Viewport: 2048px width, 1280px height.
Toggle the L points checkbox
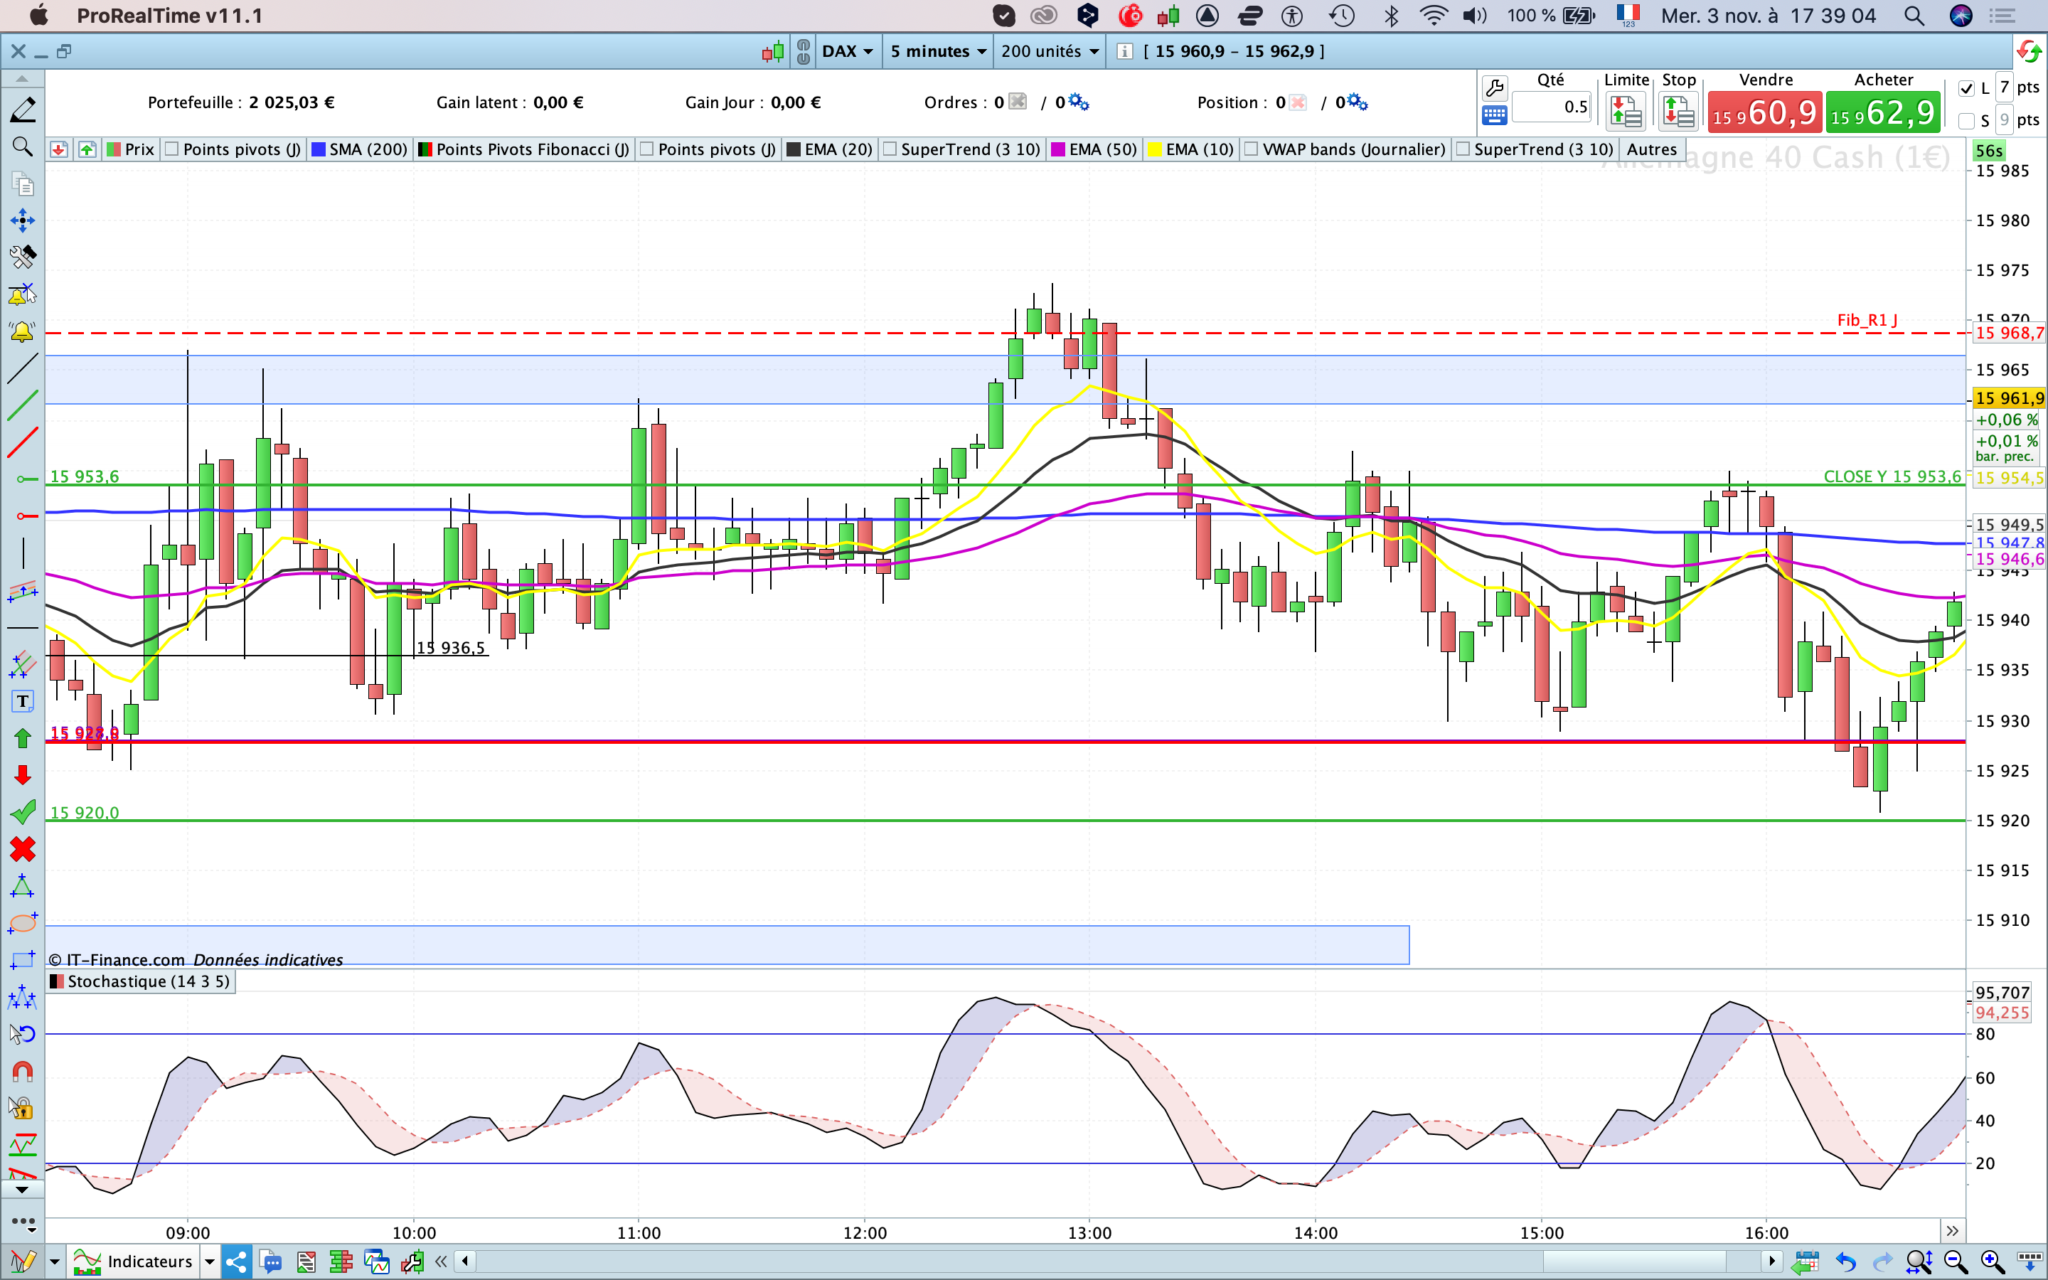click(1966, 88)
